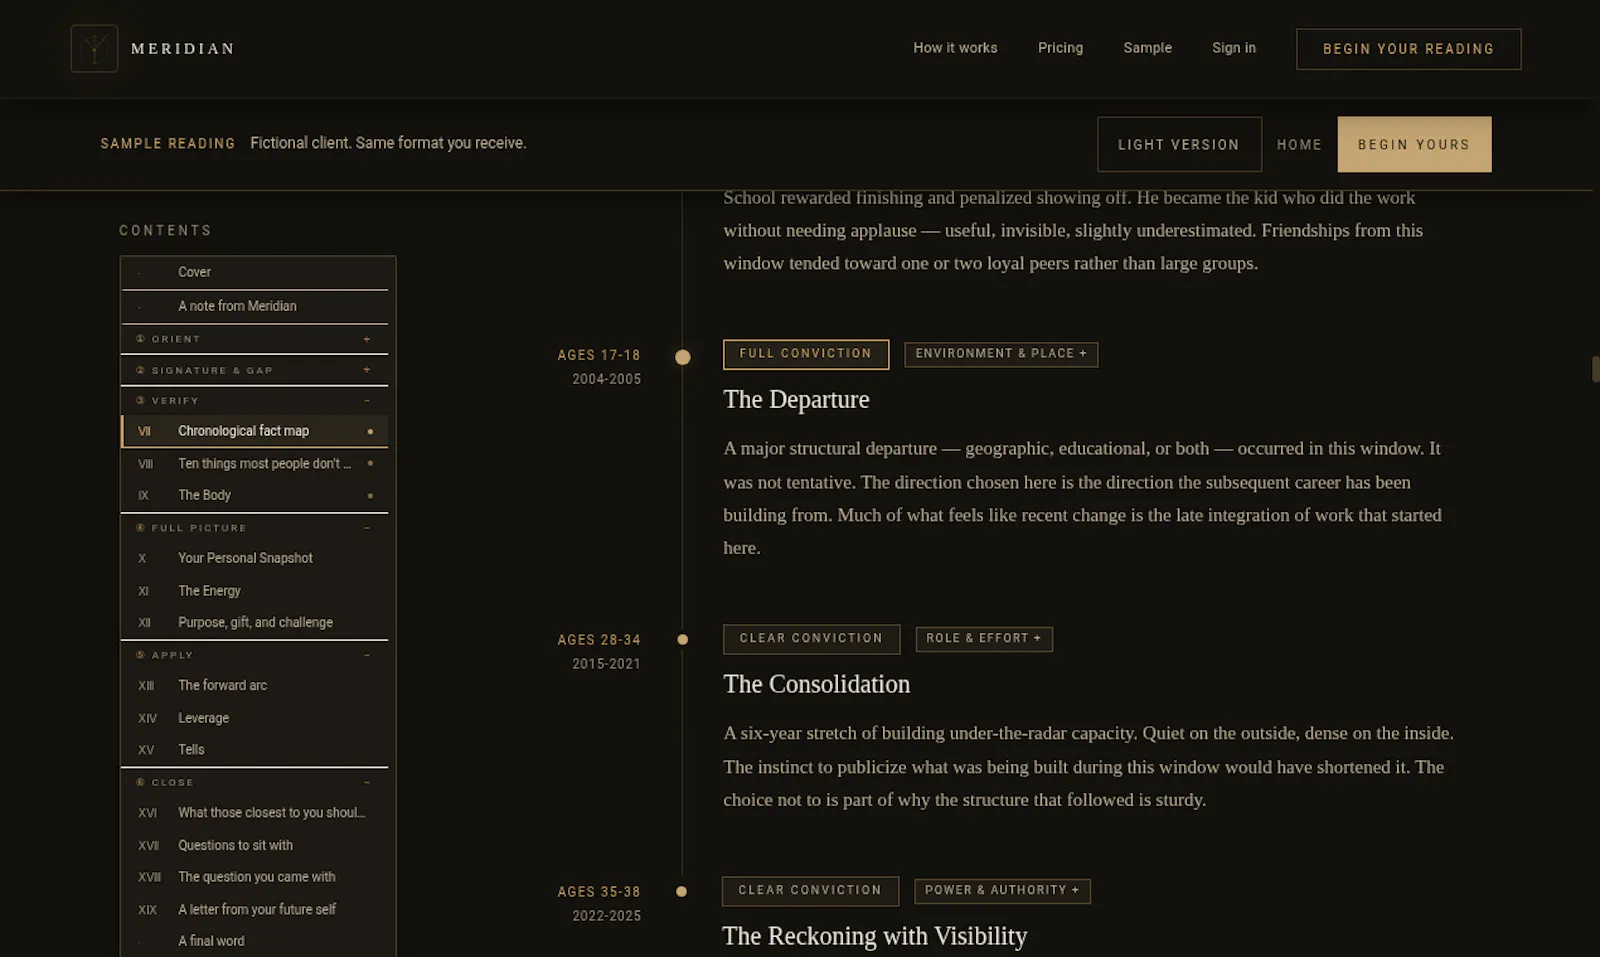Open Your Personal Snapshot chapter

click(254, 558)
